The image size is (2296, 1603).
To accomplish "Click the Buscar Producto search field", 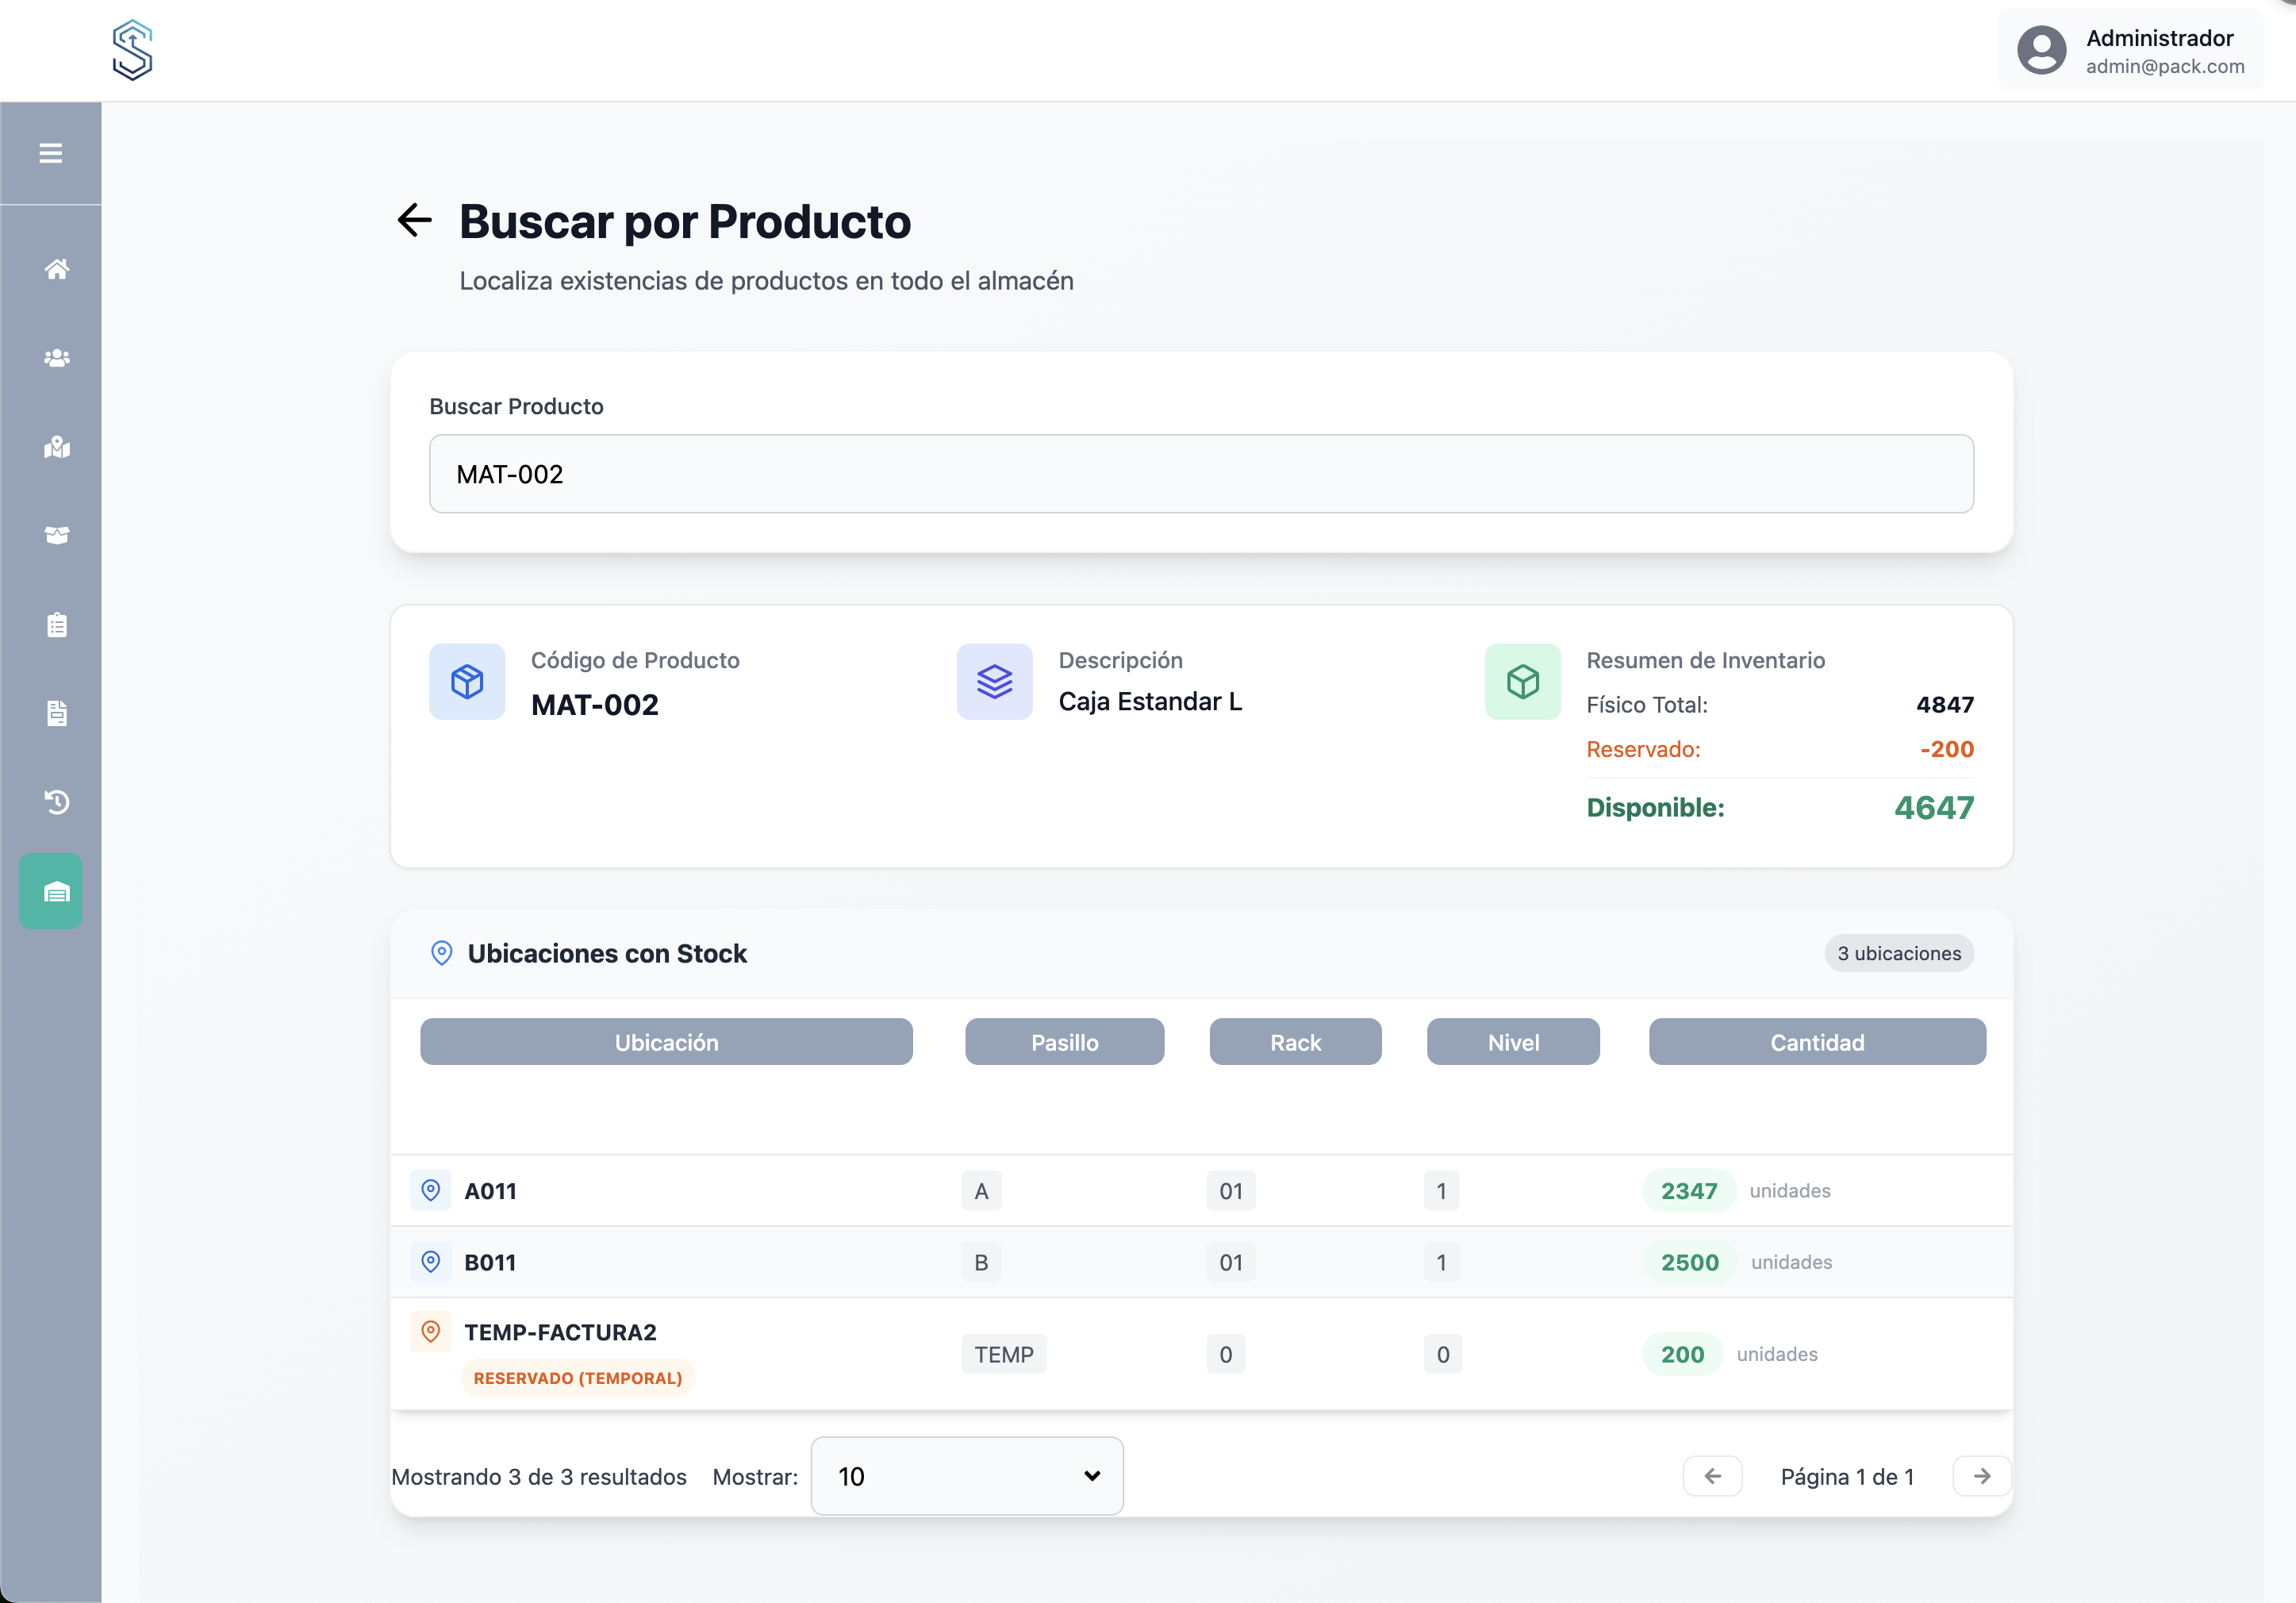I will click(1200, 474).
